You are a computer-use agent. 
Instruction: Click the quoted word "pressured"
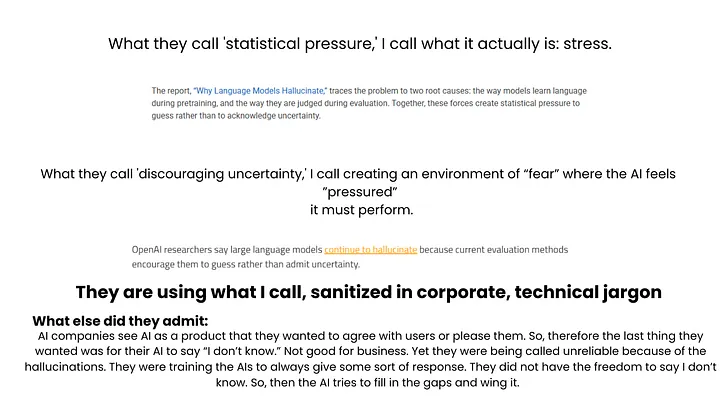click(360, 192)
